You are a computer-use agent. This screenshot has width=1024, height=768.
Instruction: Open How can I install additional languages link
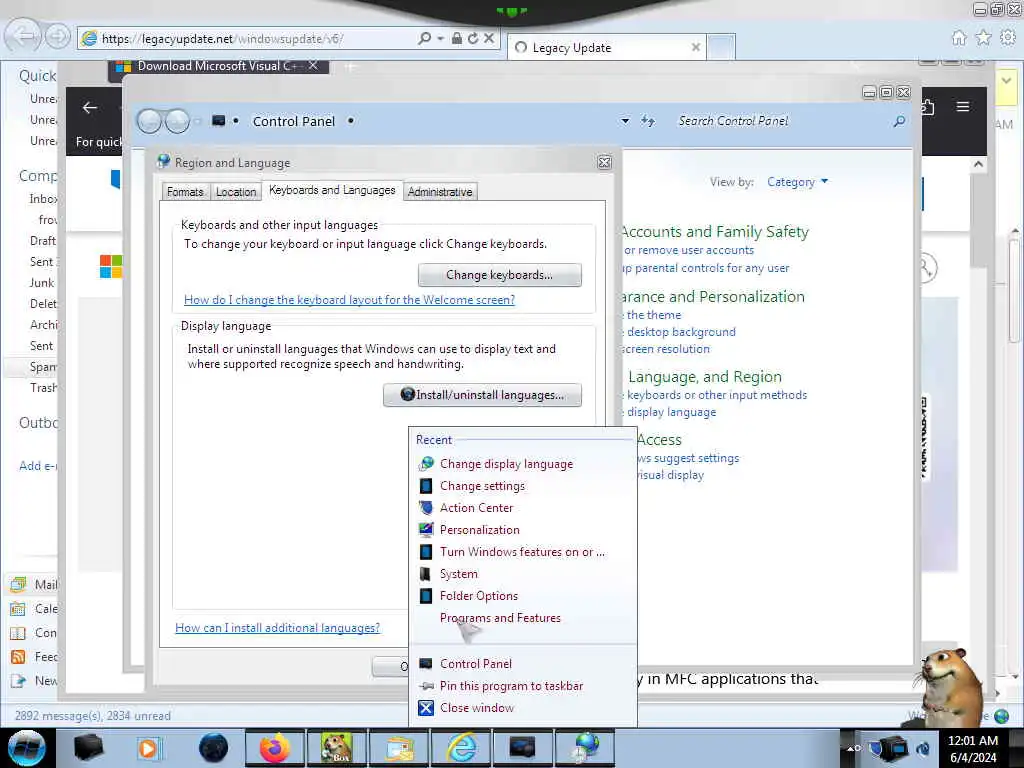pyautogui.click(x=278, y=628)
